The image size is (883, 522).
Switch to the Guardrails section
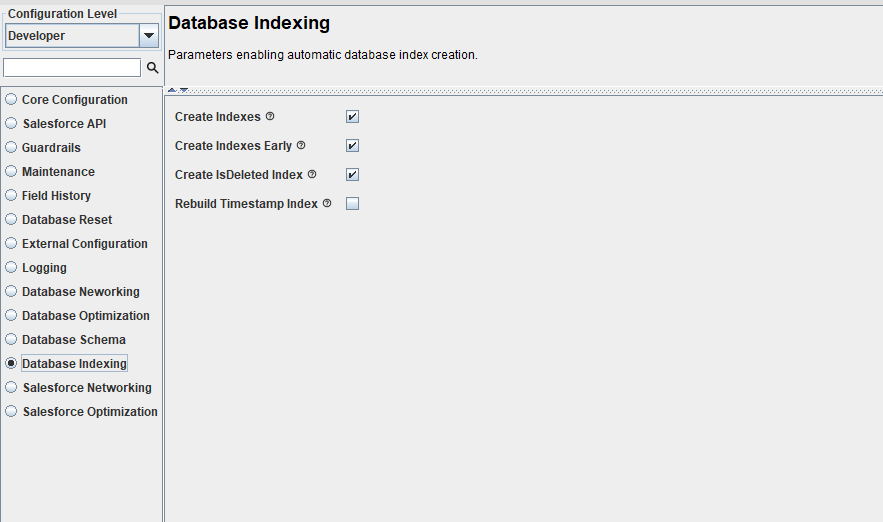pos(43,148)
